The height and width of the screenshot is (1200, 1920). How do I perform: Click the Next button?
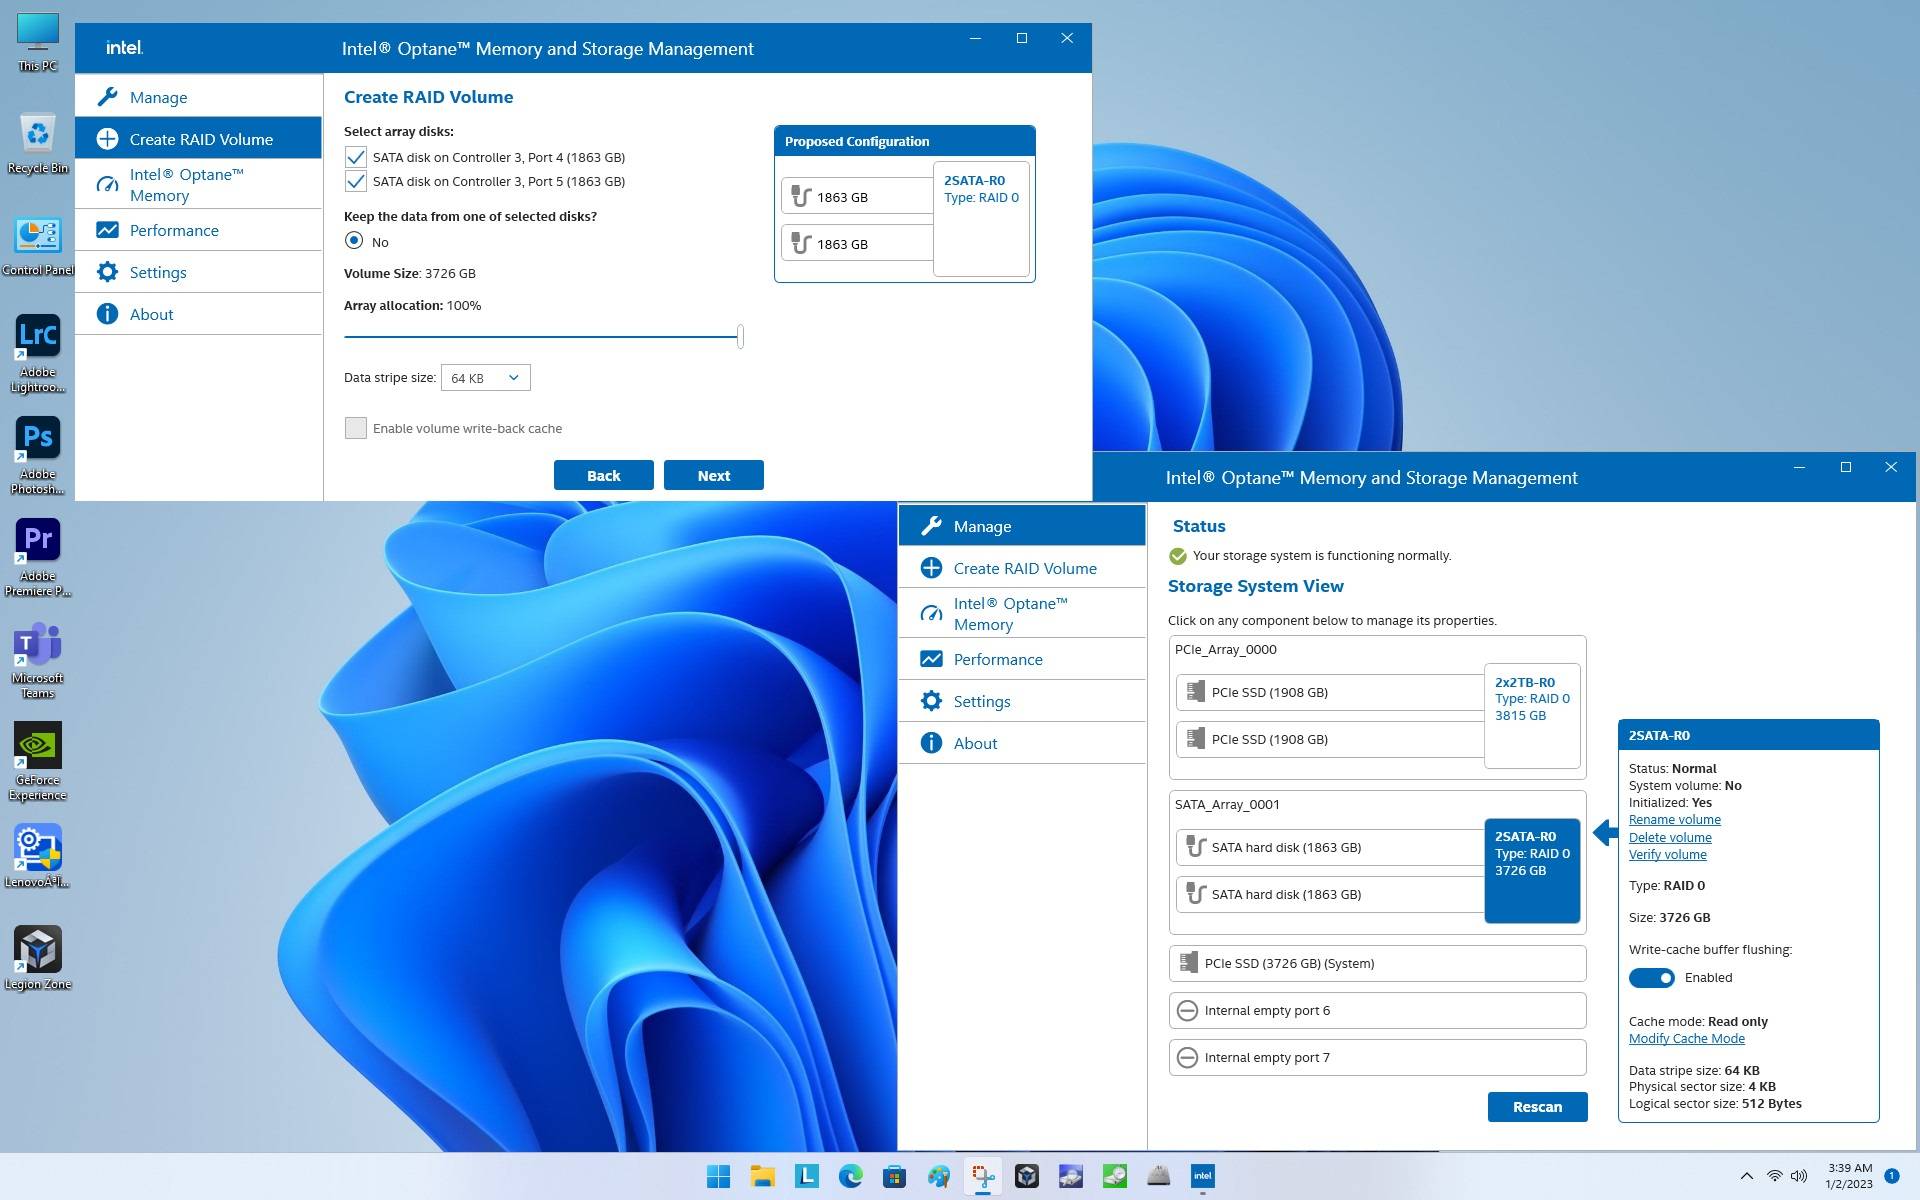click(713, 475)
